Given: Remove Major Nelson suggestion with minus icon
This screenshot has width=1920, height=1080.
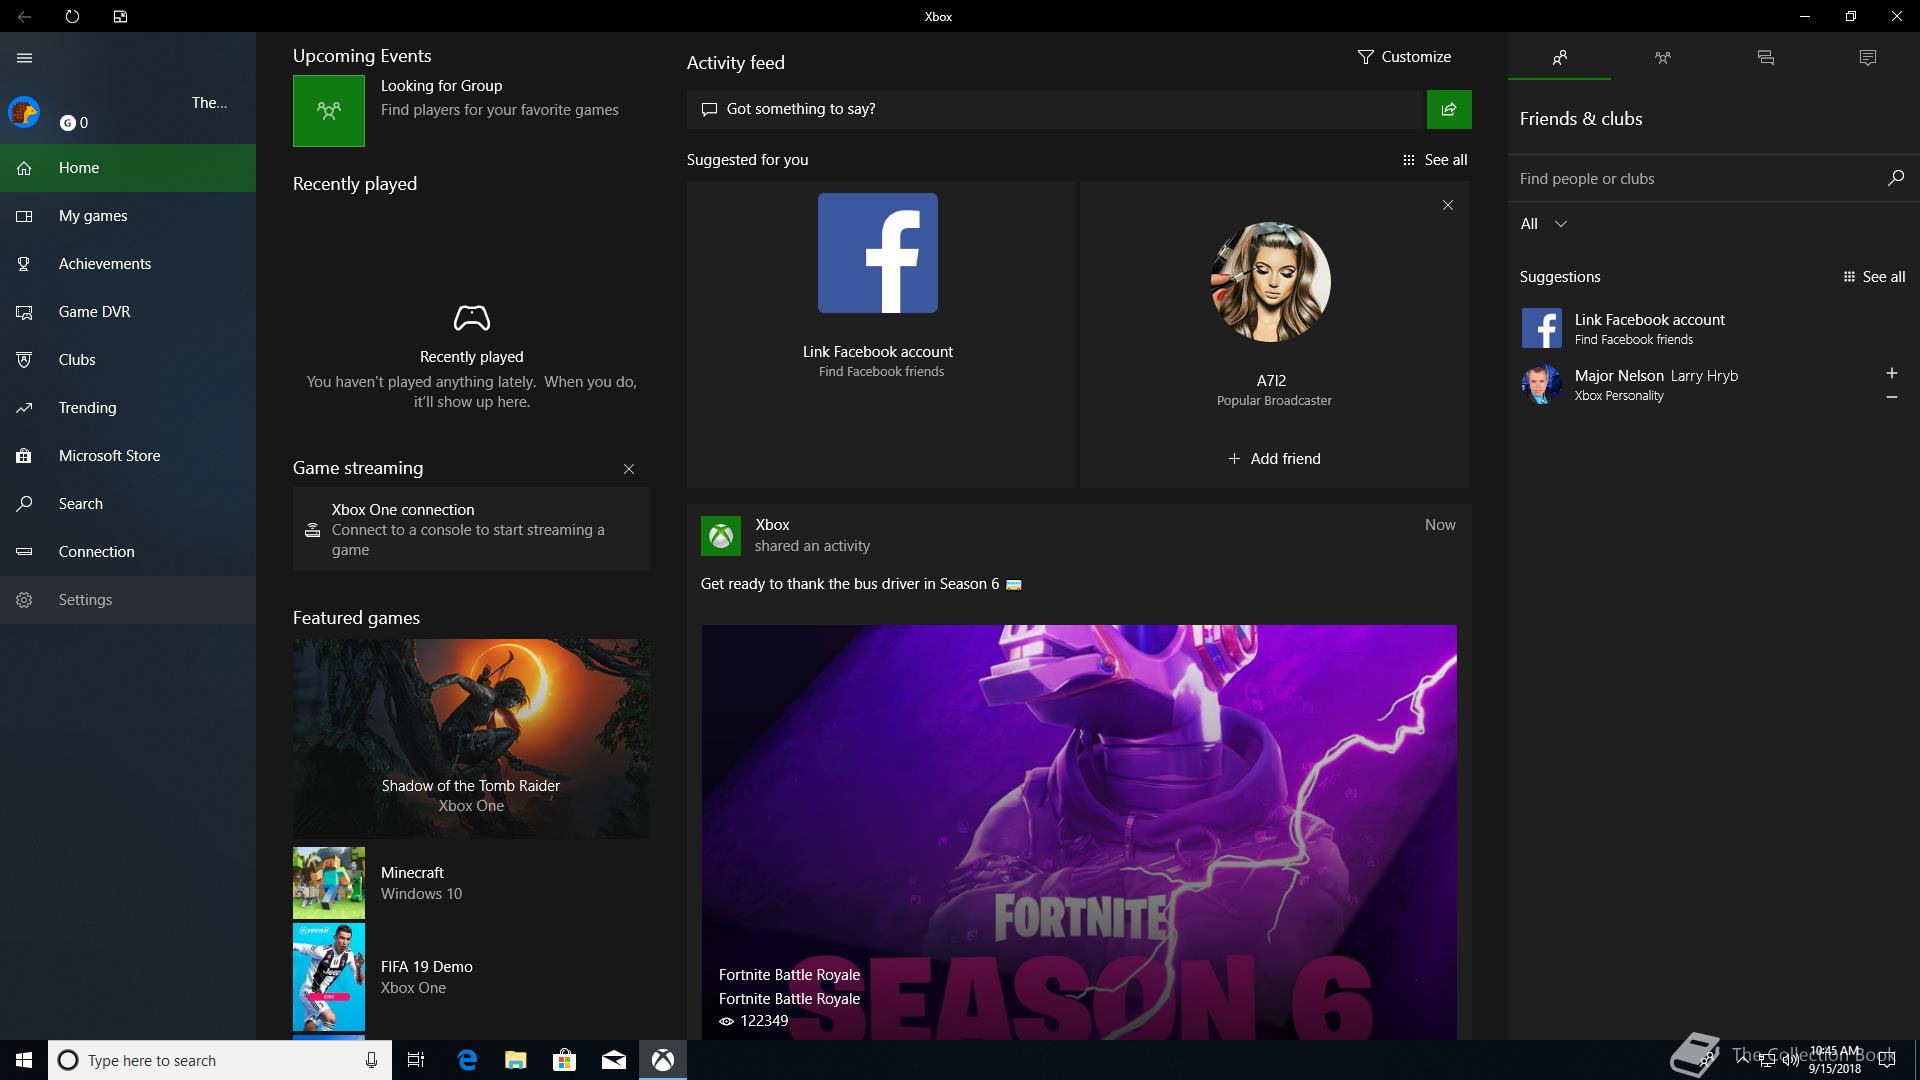Looking at the screenshot, I should click(x=1891, y=397).
